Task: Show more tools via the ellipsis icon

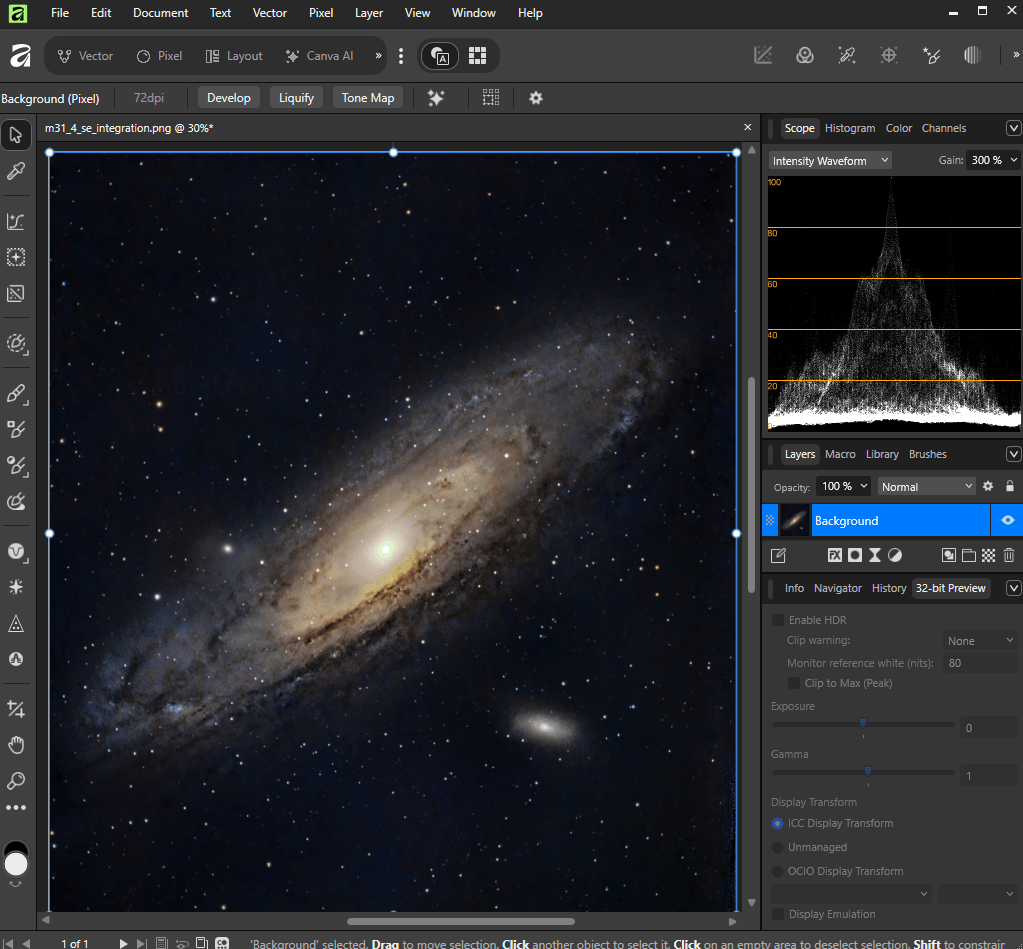Action: [16, 808]
